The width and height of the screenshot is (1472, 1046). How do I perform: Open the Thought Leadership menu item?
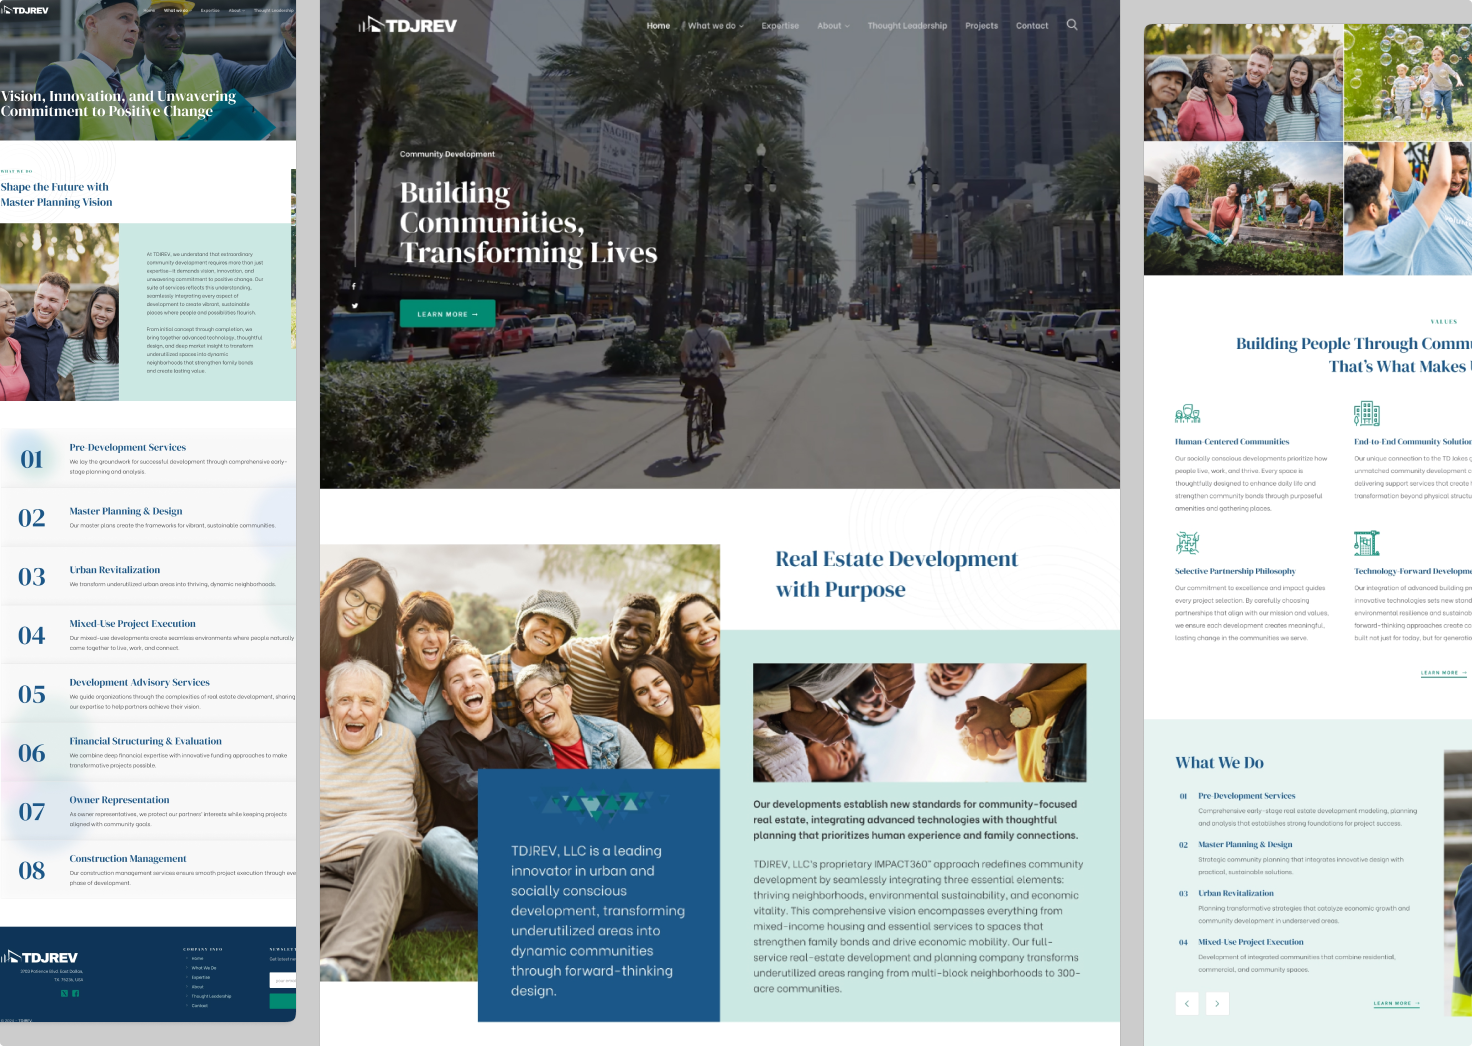point(907,26)
